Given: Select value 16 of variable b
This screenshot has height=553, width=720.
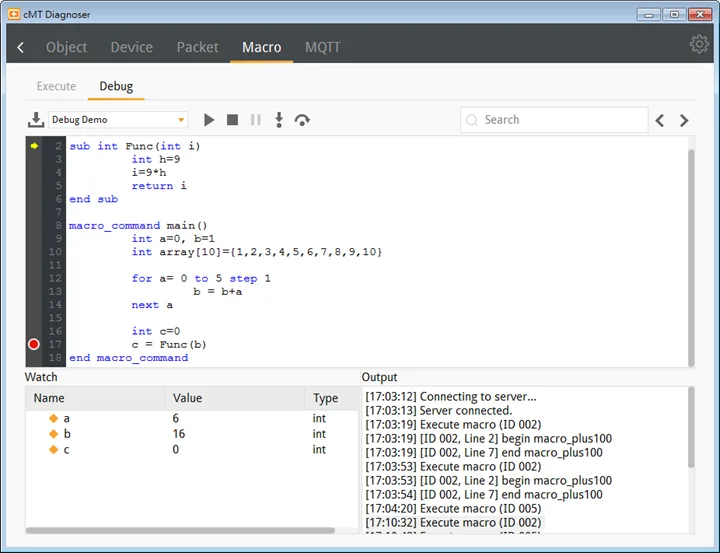Looking at the screenshot, I should pyautogui.click(x=179, y=434).
